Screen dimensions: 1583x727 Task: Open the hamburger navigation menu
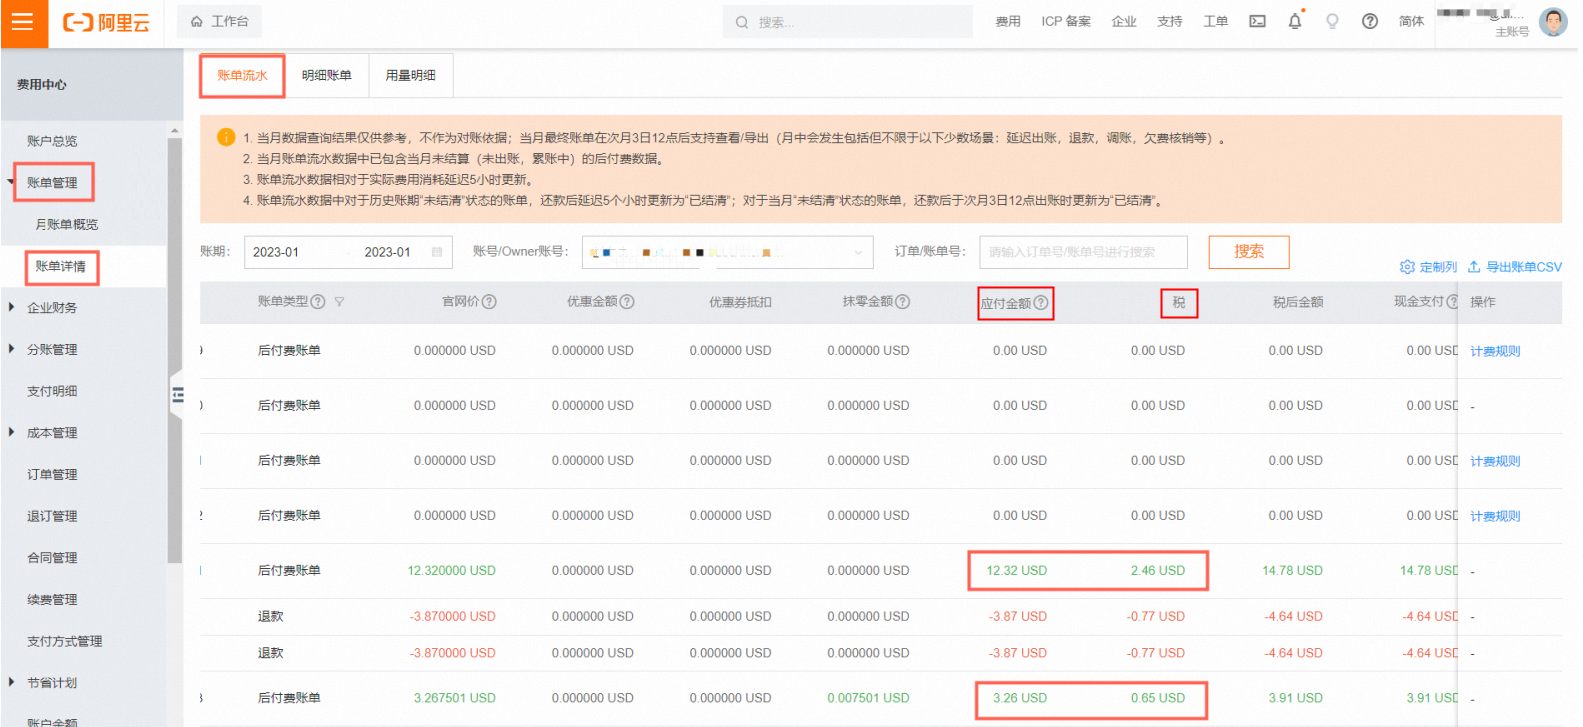(x=23, y=22)
